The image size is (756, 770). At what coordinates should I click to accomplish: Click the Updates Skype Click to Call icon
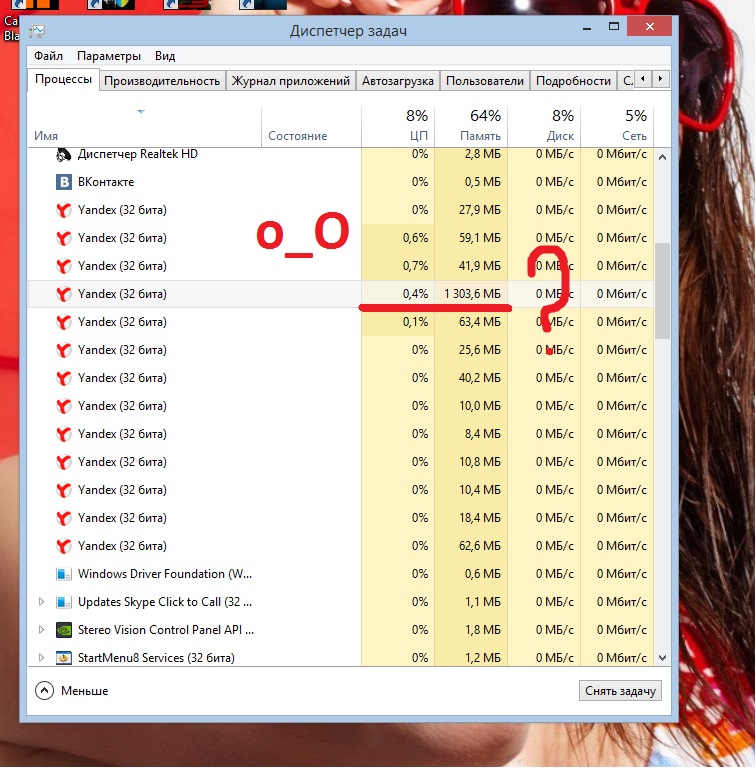pos(63,602)
